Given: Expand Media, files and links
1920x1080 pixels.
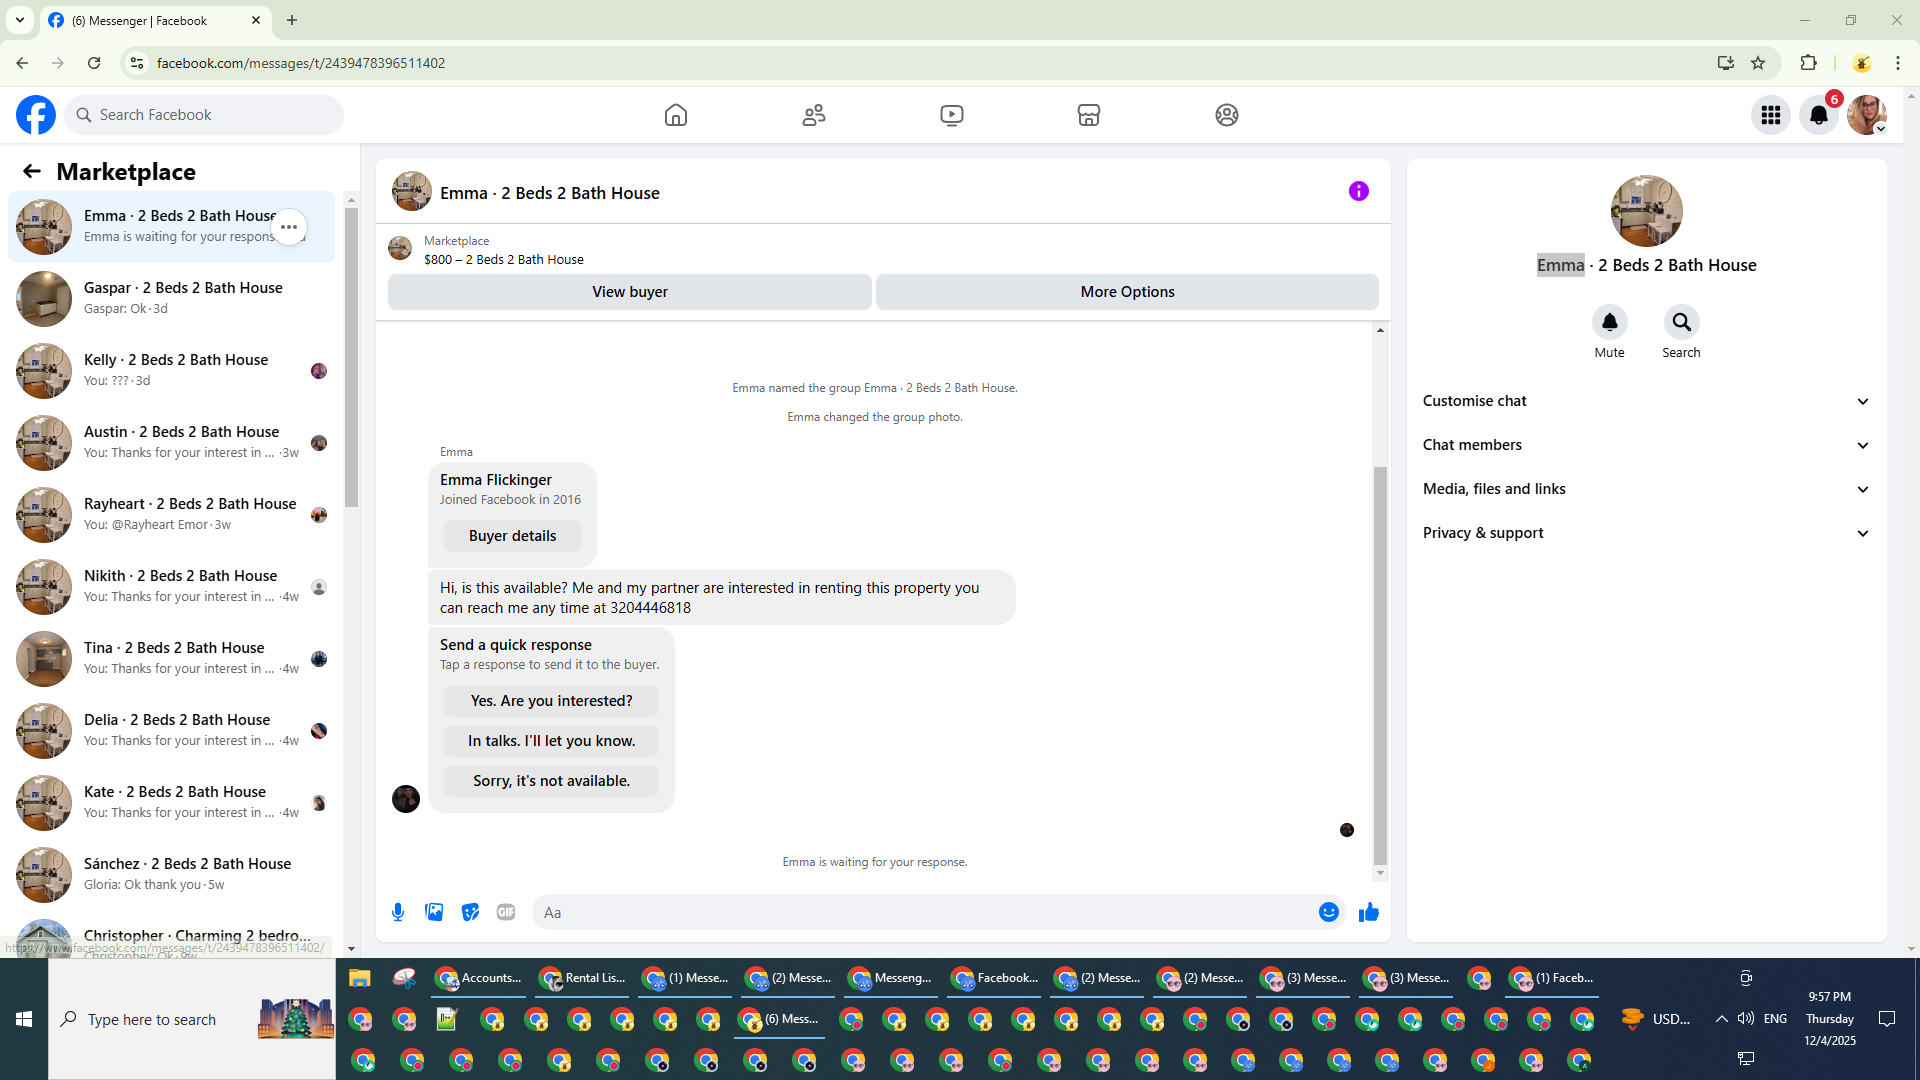Looking at the screenshot, I should pos(1646,489).
